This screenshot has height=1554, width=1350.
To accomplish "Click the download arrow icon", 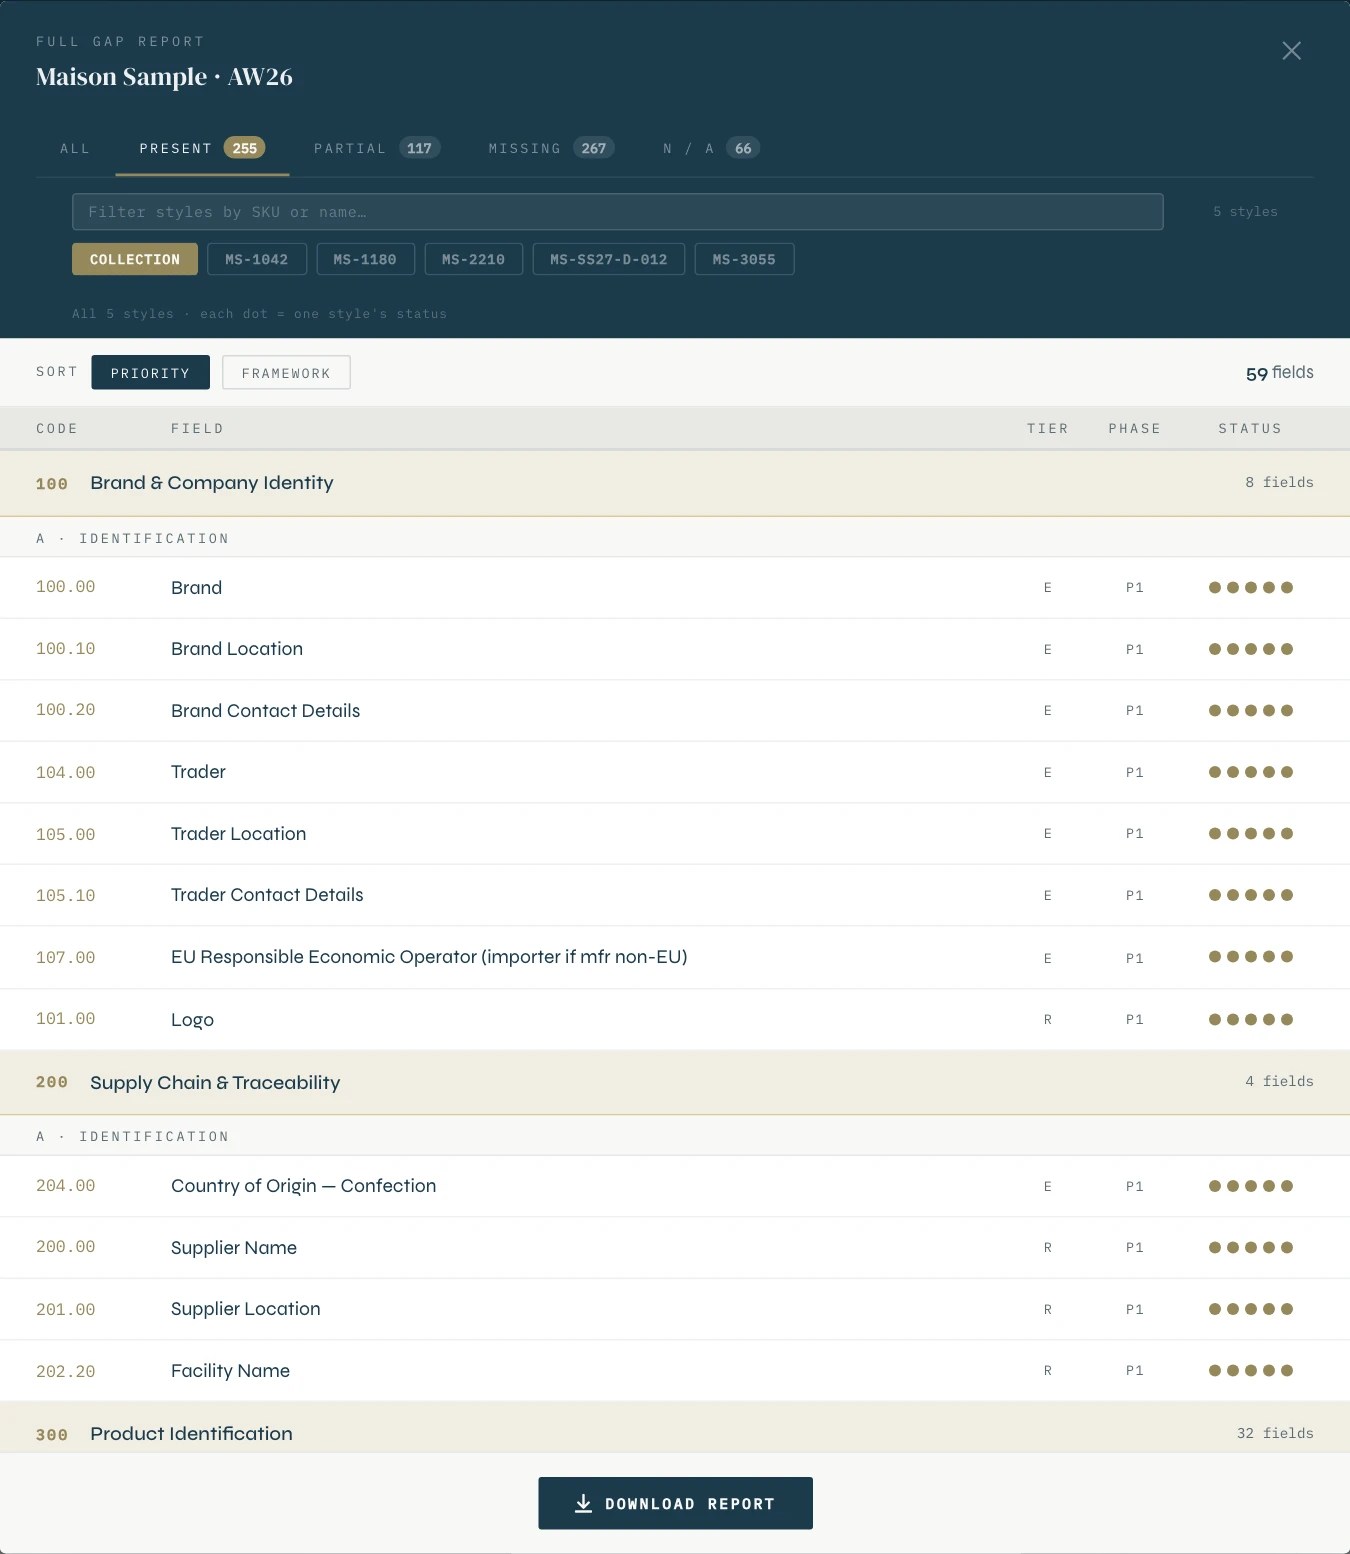I will pyautogui.click(x=583, y=1503).
